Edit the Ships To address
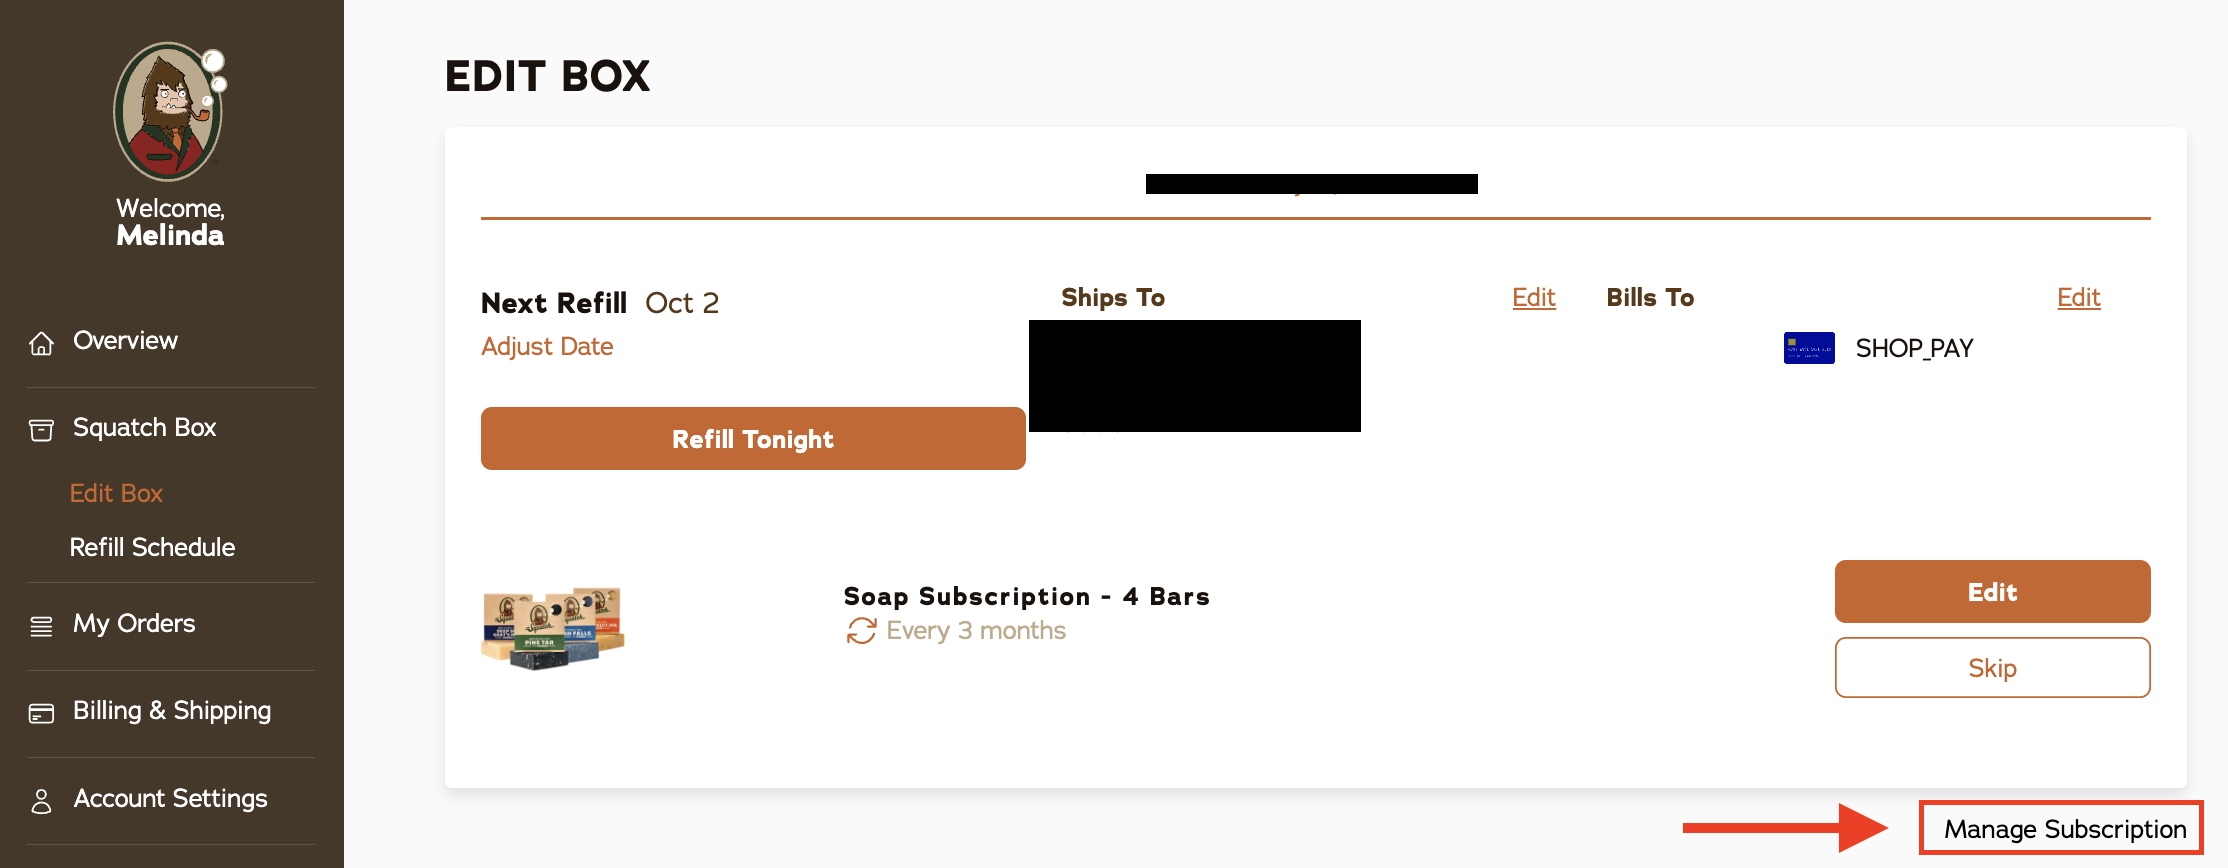Image resolution: width=2228 pixels, height=868 pixels. point(1534,297)
